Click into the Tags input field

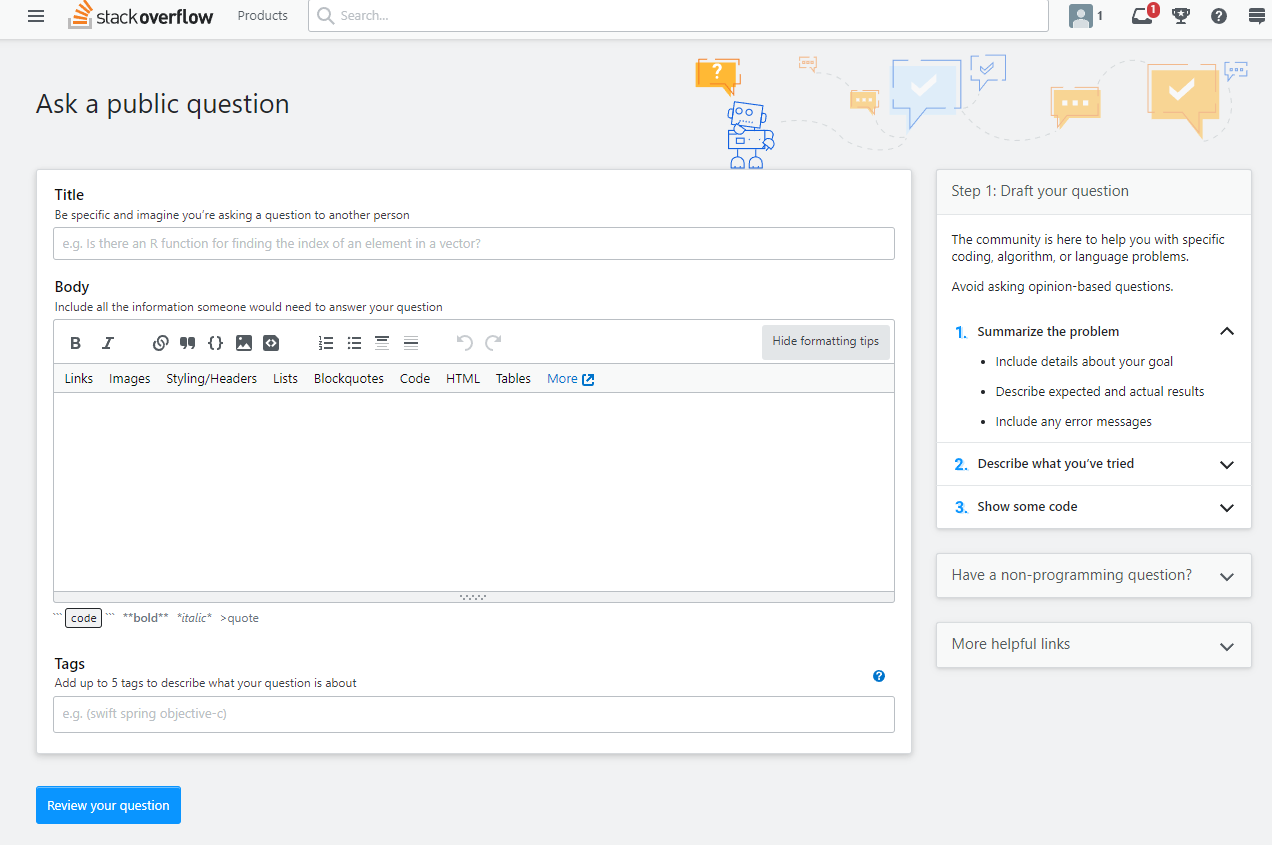coord(474,715)
